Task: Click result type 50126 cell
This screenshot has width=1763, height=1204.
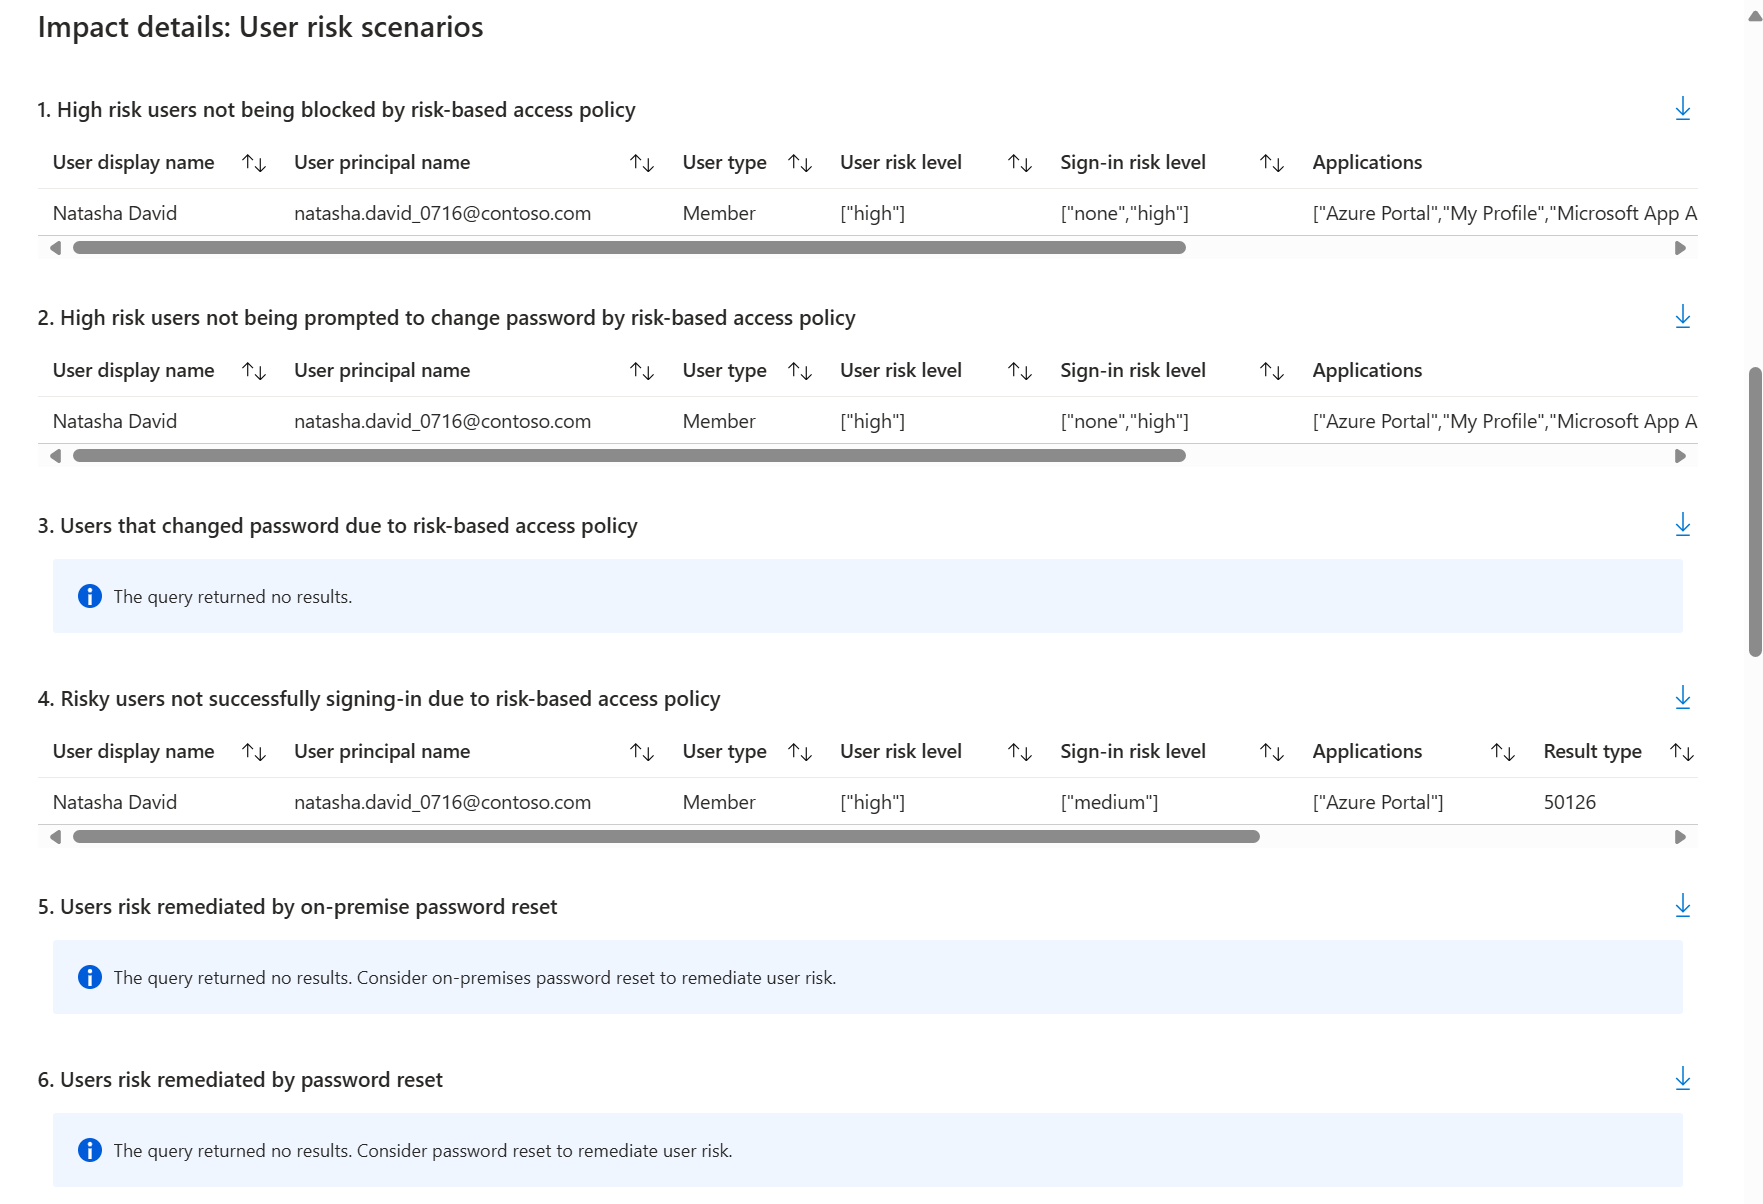Action: (x=1569, y=802)
